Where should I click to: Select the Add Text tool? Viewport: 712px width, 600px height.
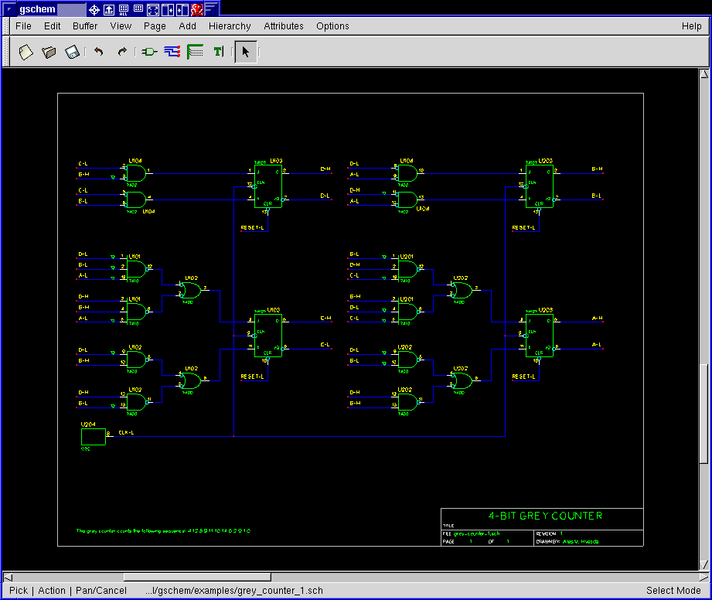[219, 52]
